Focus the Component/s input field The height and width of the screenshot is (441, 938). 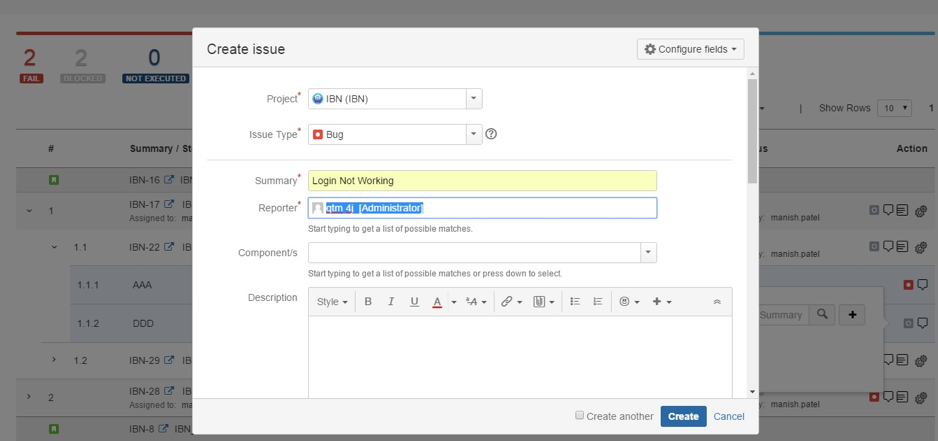coord(474,253)
